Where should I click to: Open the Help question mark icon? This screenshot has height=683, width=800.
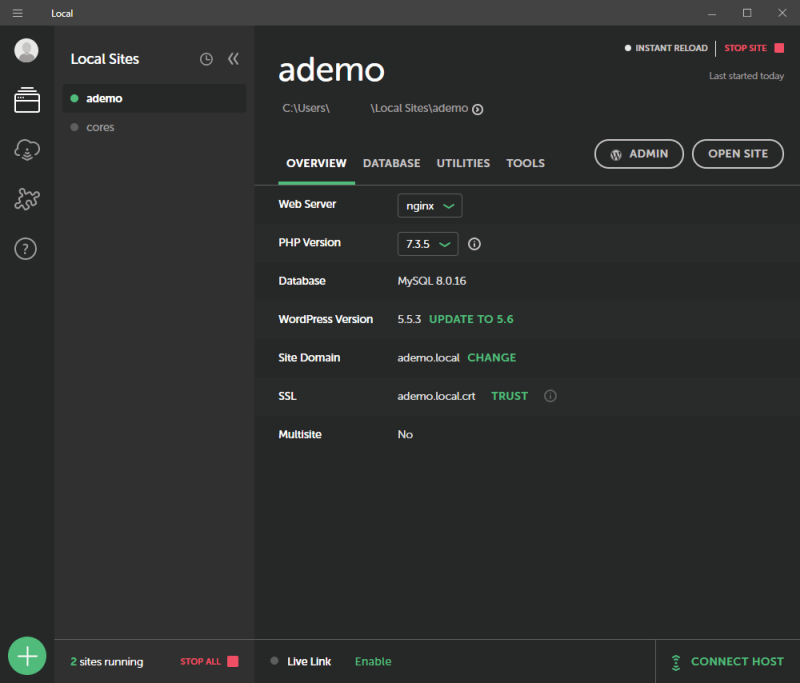(26, 249)
